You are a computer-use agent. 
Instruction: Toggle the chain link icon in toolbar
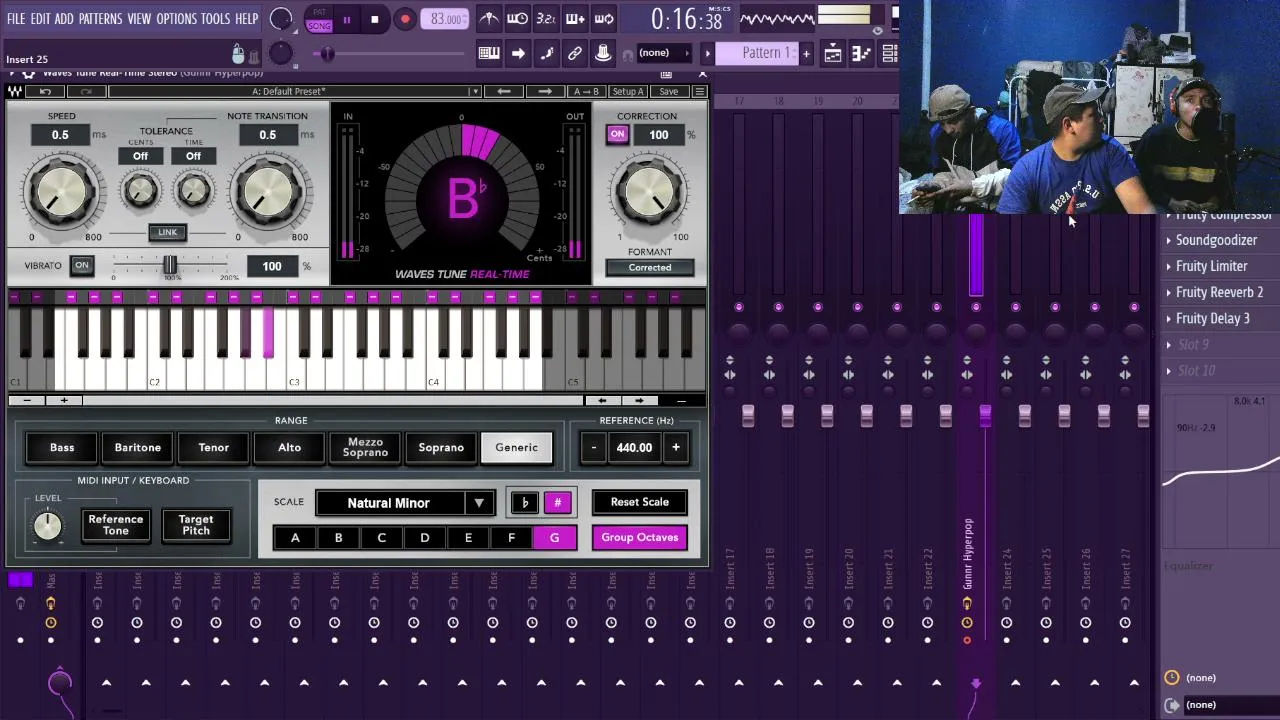575,53
